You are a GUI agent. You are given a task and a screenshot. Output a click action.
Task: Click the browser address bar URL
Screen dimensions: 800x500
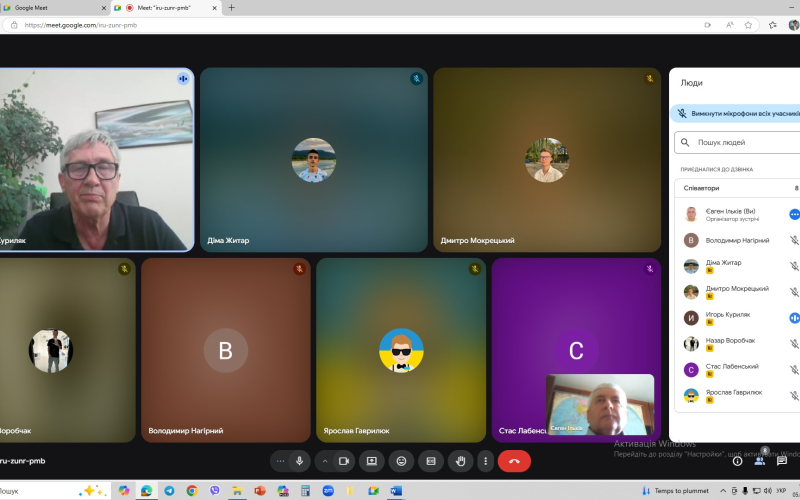tap(81, 25)
